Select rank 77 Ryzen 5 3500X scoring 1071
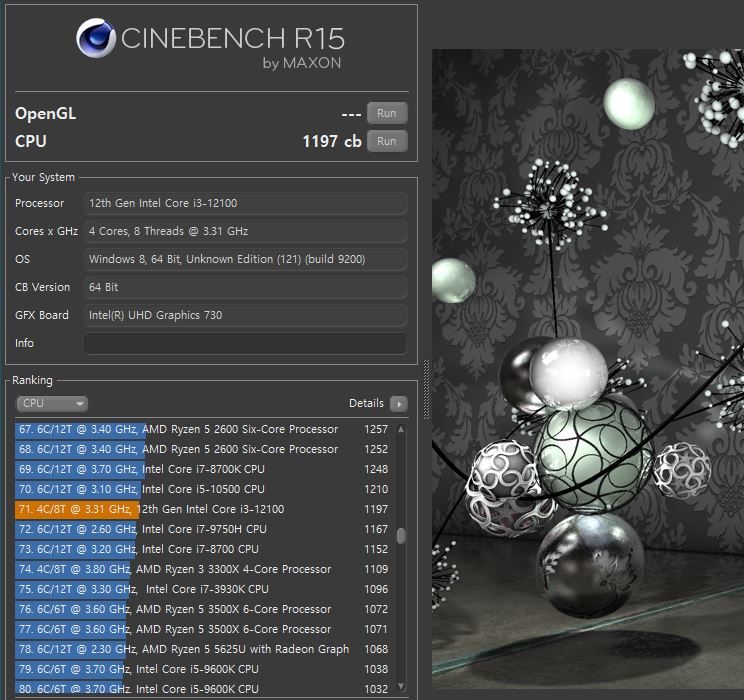 pos(204,629)
